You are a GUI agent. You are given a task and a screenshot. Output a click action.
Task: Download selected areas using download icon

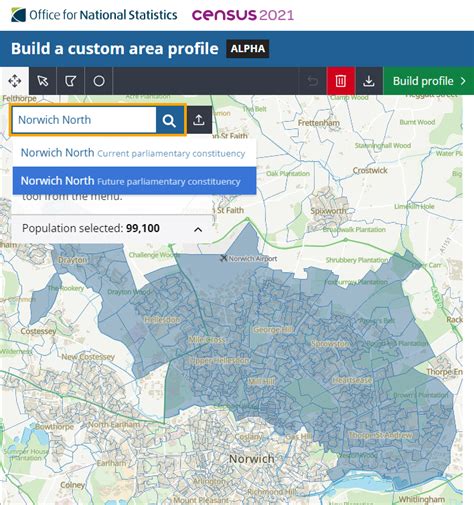369,81
